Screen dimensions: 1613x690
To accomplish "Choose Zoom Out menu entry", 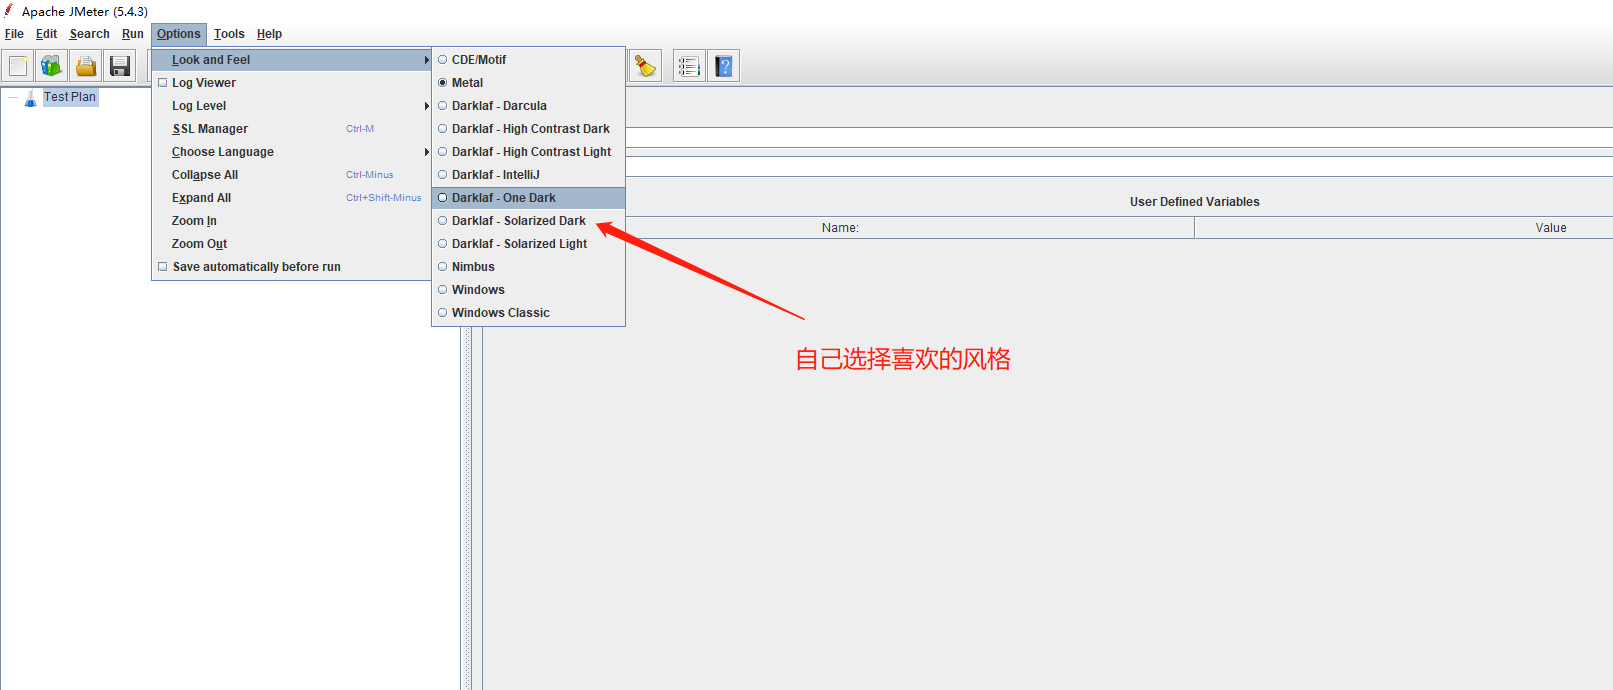I will (292, 244).
